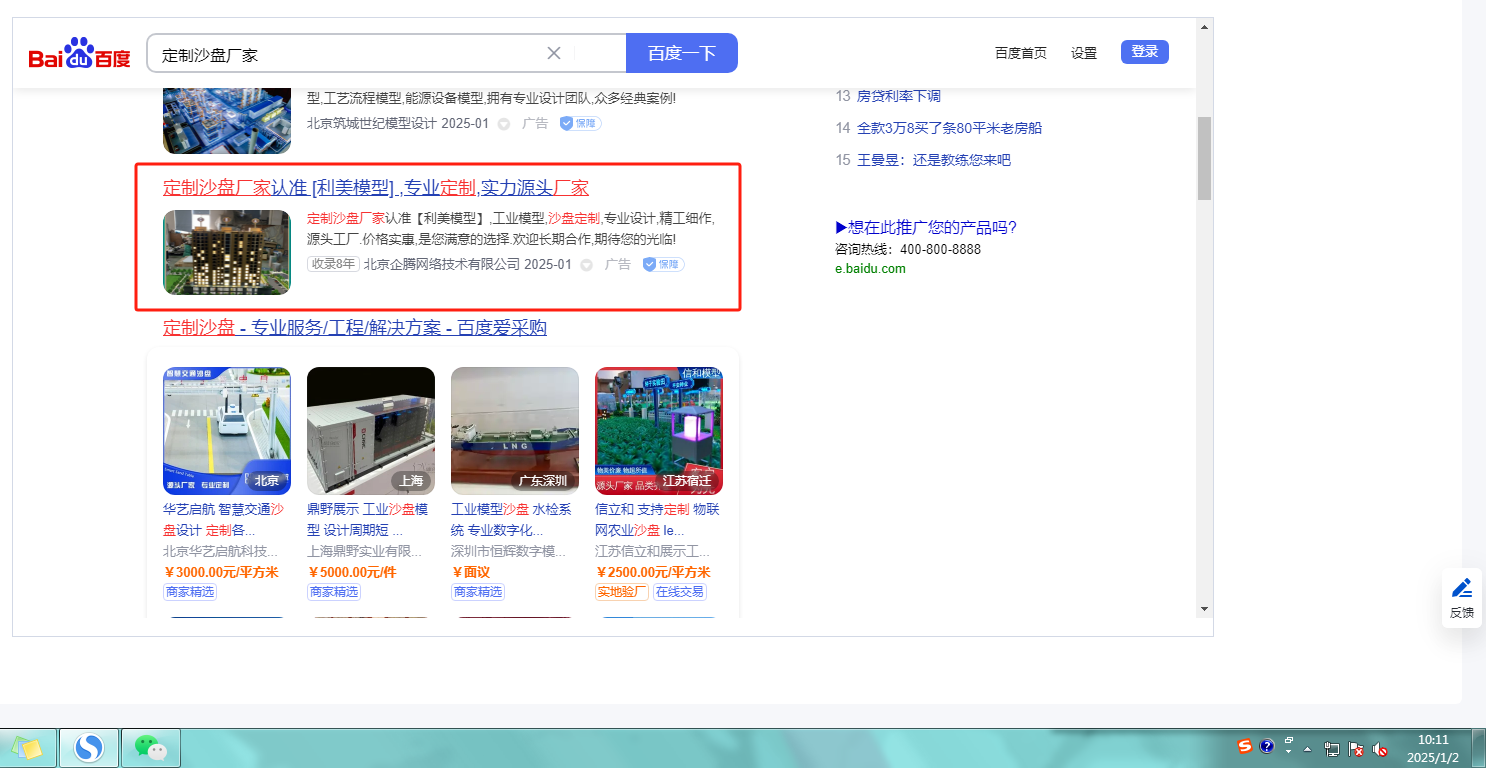Click price ¥5000.00元/件
1486x768 pixels.
tap(352, 572)
